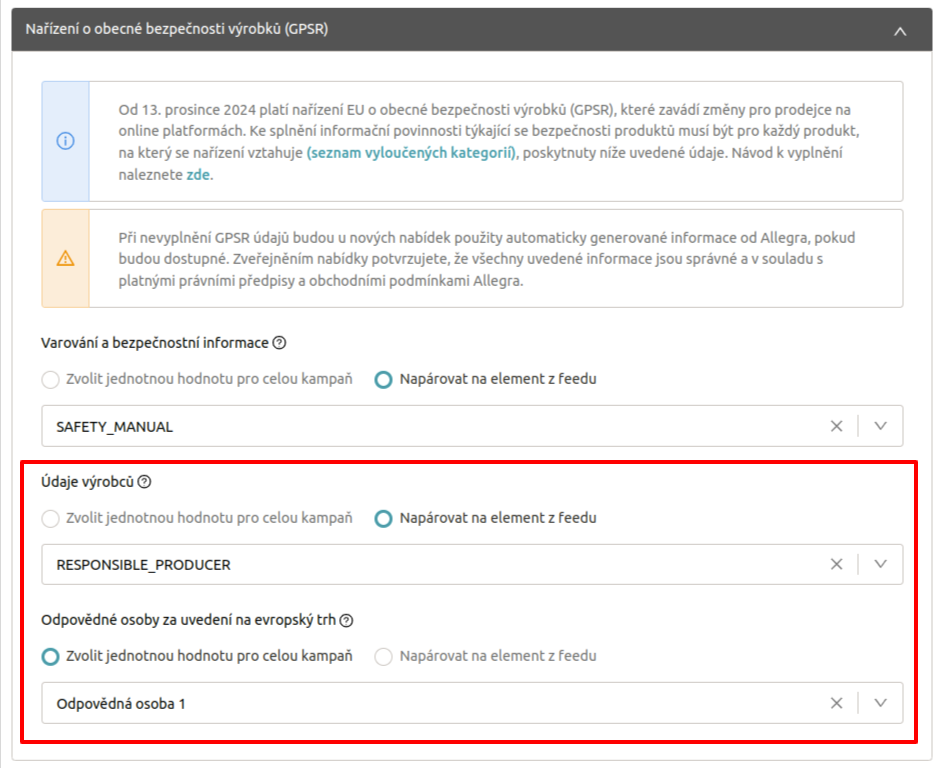The height and width of the screenshot is (768, 940).
Task: Clear the RESPONSIBLE_PRODUCER selection with X
Action: click(x=836, y=564)
